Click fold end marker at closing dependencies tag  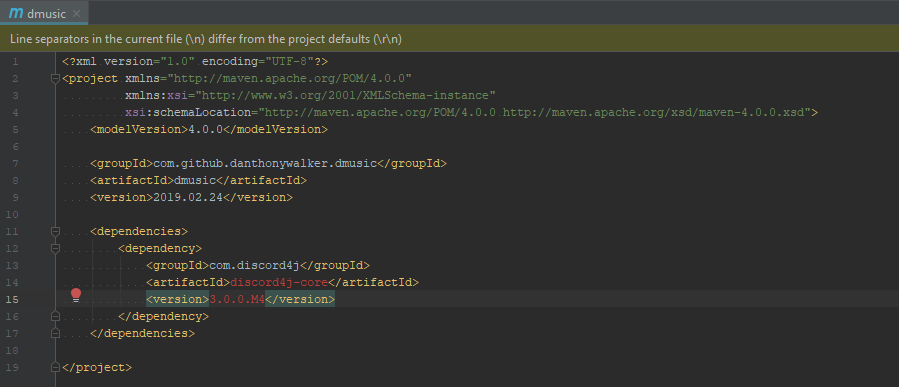click(x=56, y=334)
